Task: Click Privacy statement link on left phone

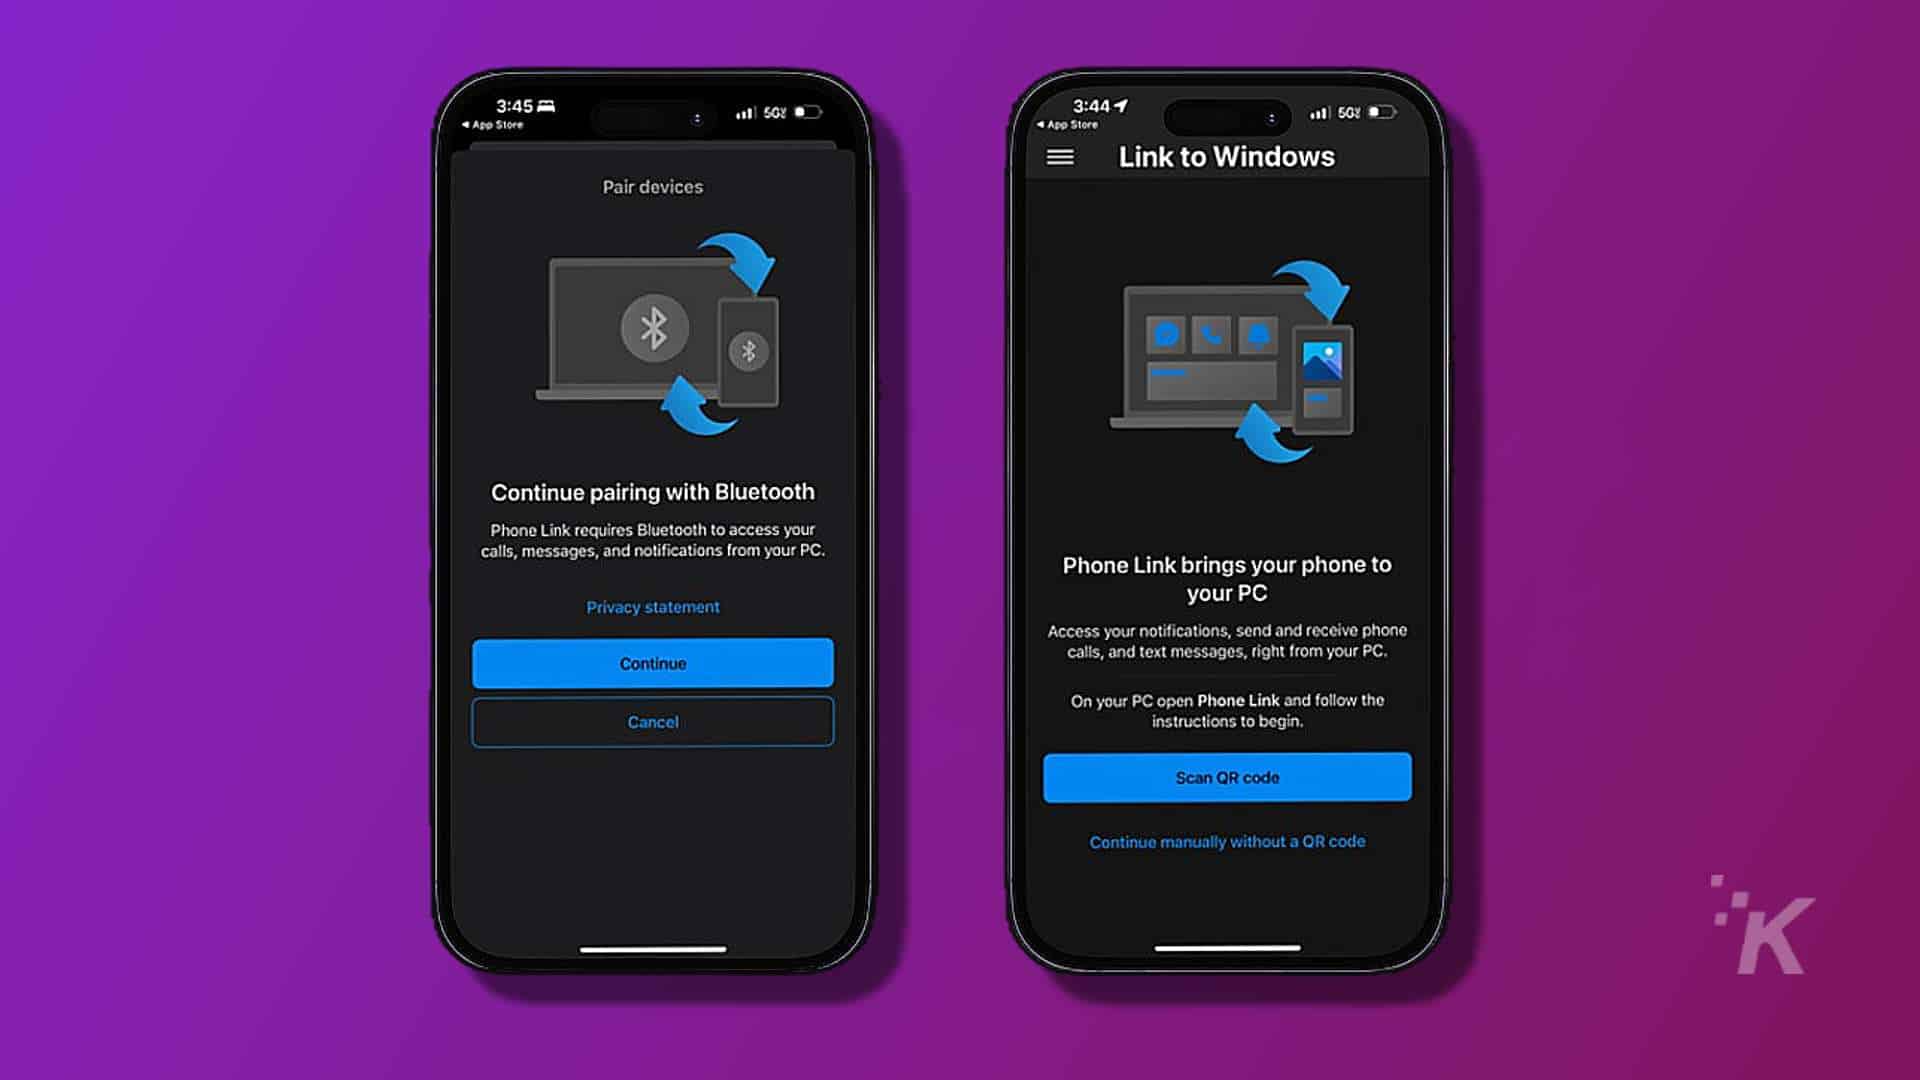Action: [651, 605]
